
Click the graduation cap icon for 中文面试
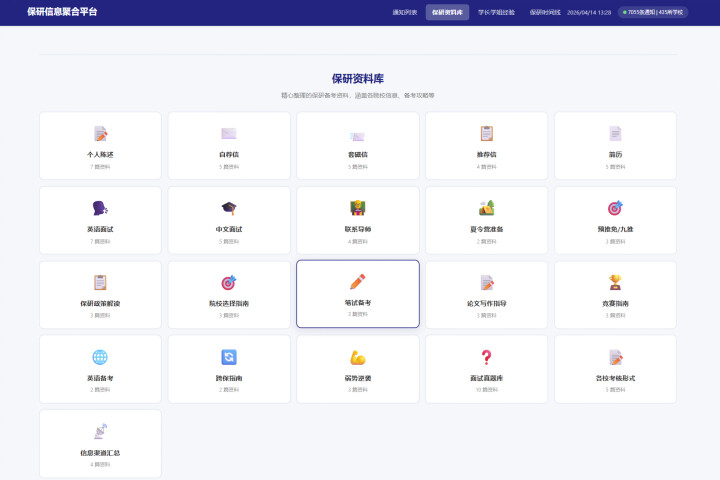coord(229,208)
